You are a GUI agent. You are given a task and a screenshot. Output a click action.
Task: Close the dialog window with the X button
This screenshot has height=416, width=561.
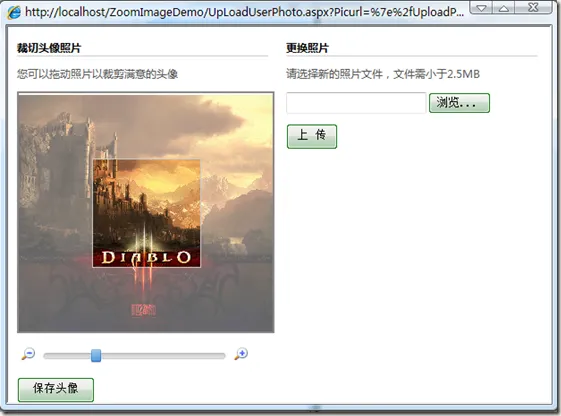coord(533,7)
